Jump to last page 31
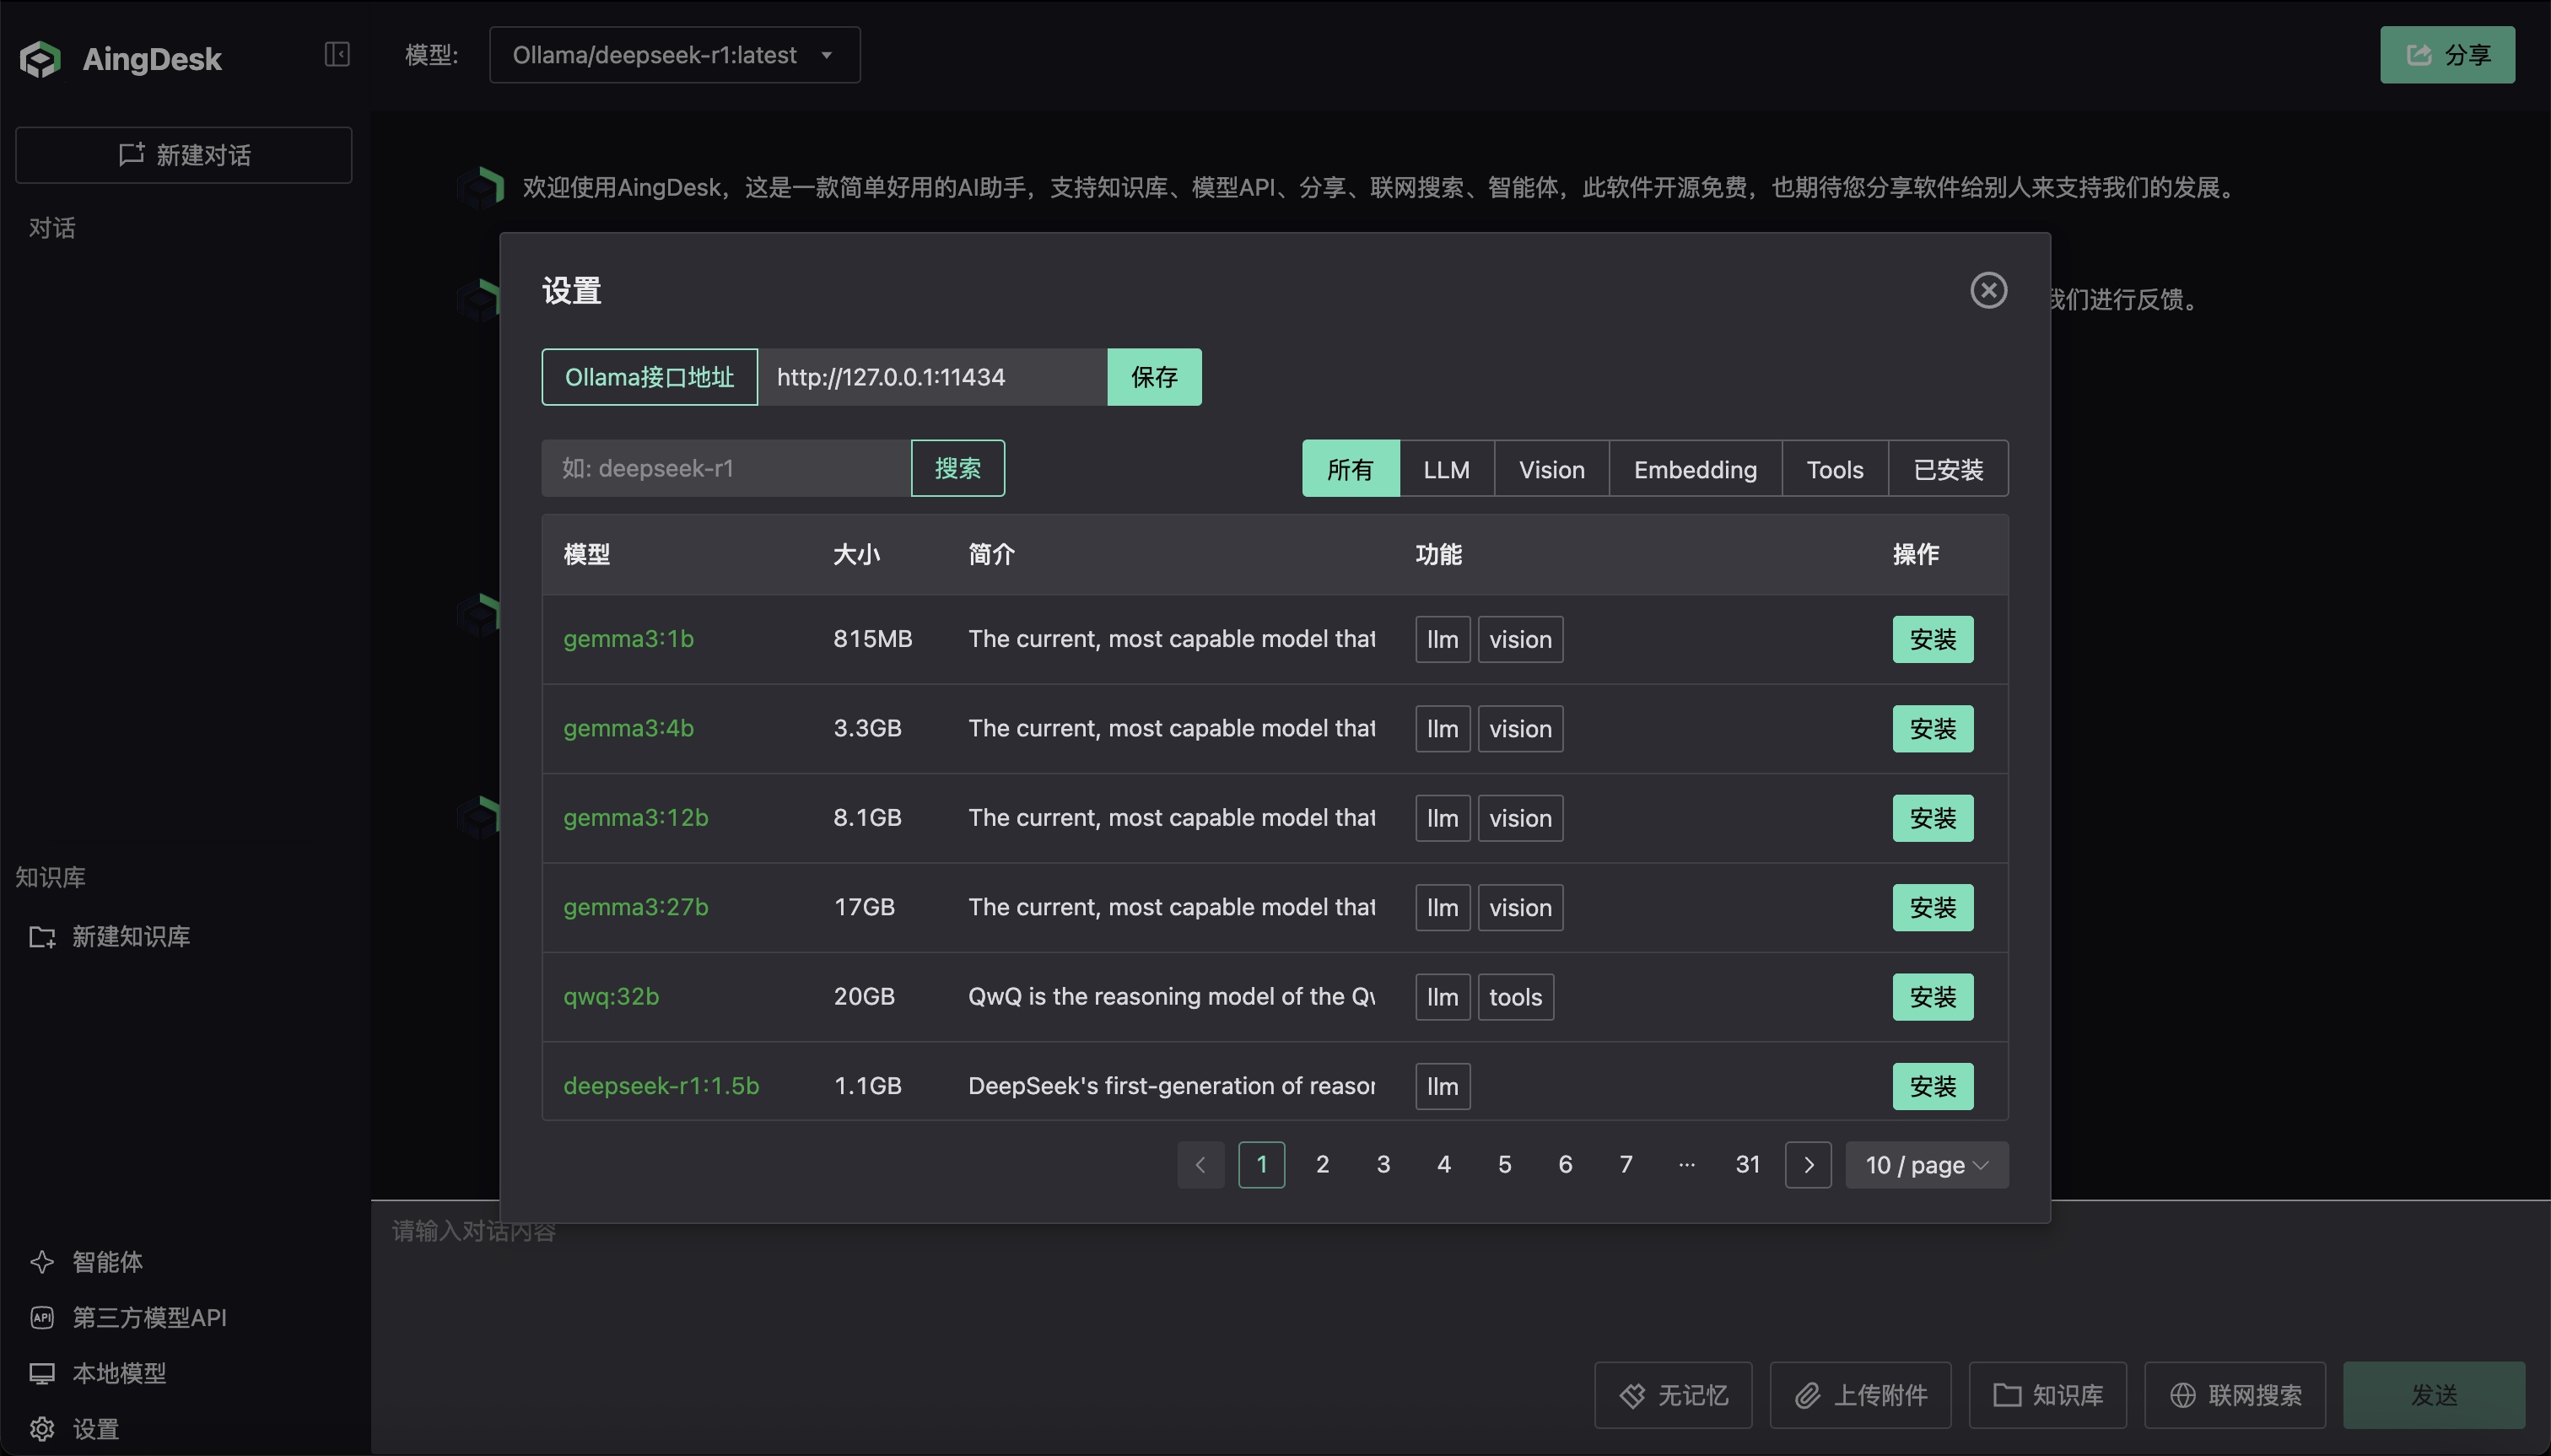2551x1456 pixels. coord(1747,1165)
